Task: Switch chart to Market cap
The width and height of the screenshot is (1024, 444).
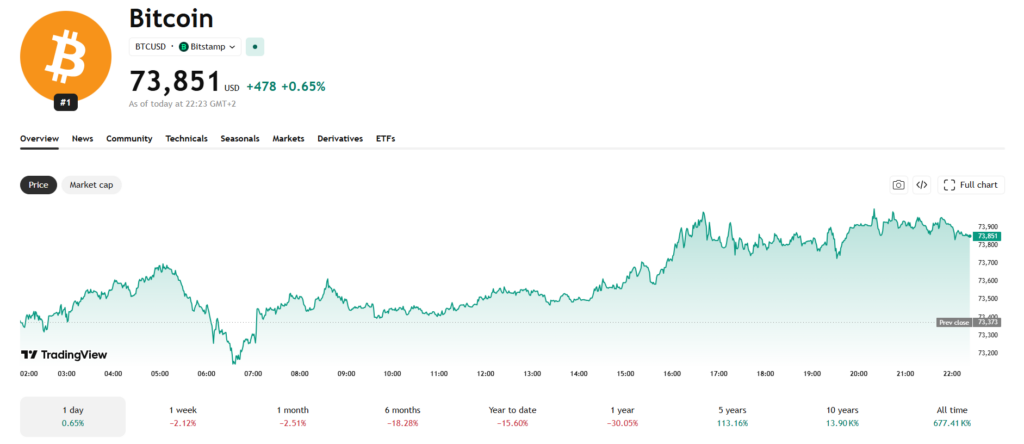Action: pyautogui.click(x=91, y=185)
